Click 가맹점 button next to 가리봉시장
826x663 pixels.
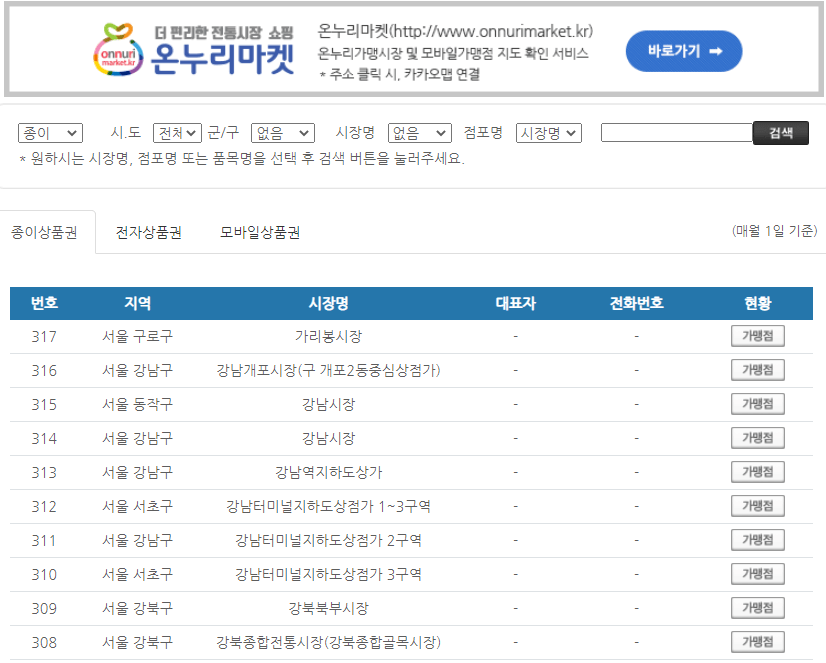[757, 337]
